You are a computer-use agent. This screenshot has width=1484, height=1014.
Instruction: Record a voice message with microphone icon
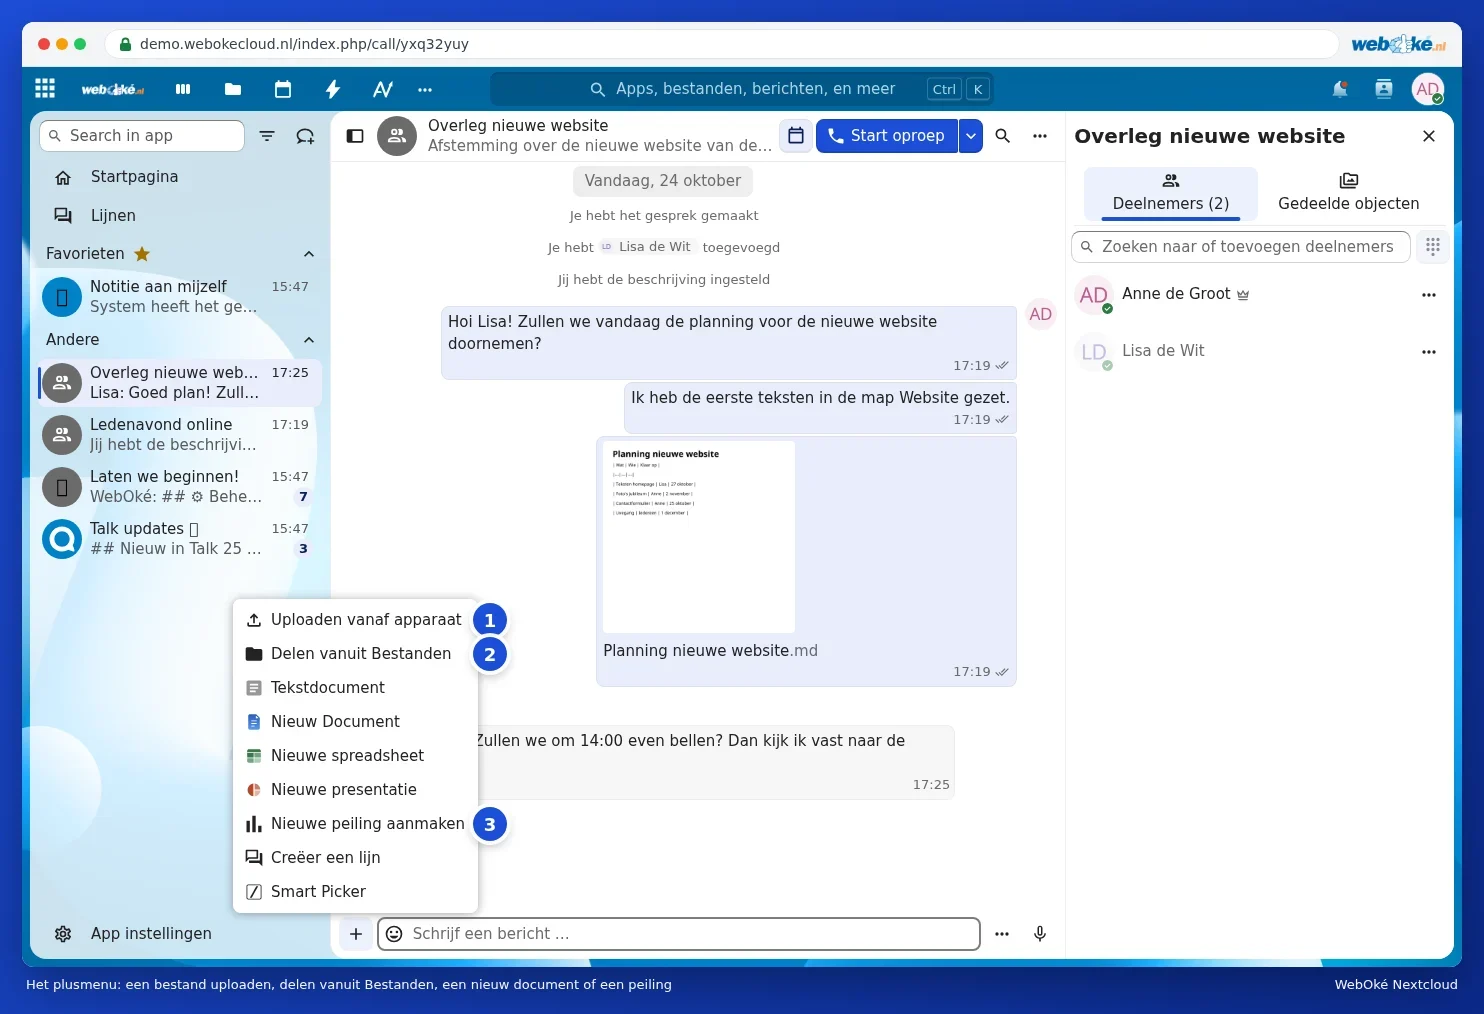tap(1040, 934)
